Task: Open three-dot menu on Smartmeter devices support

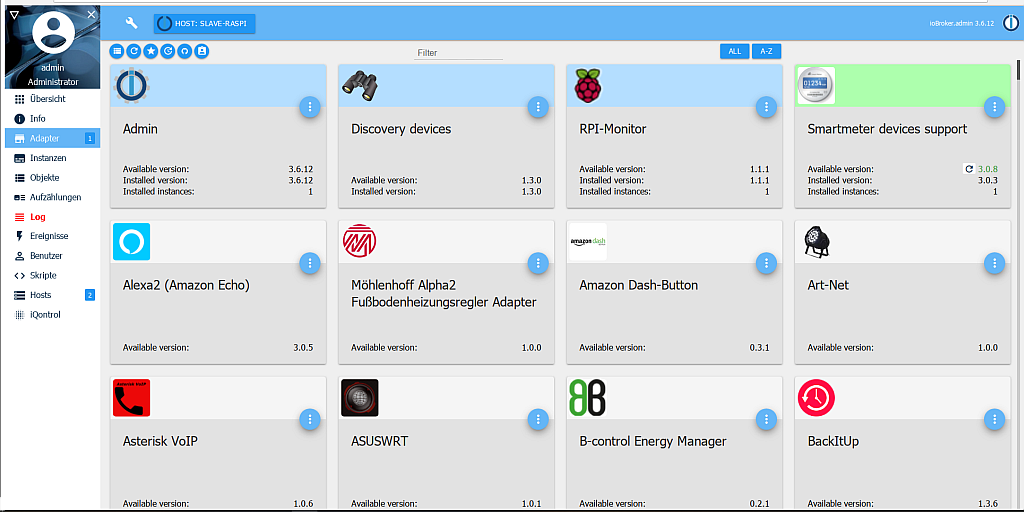Action: coord(994,107)
